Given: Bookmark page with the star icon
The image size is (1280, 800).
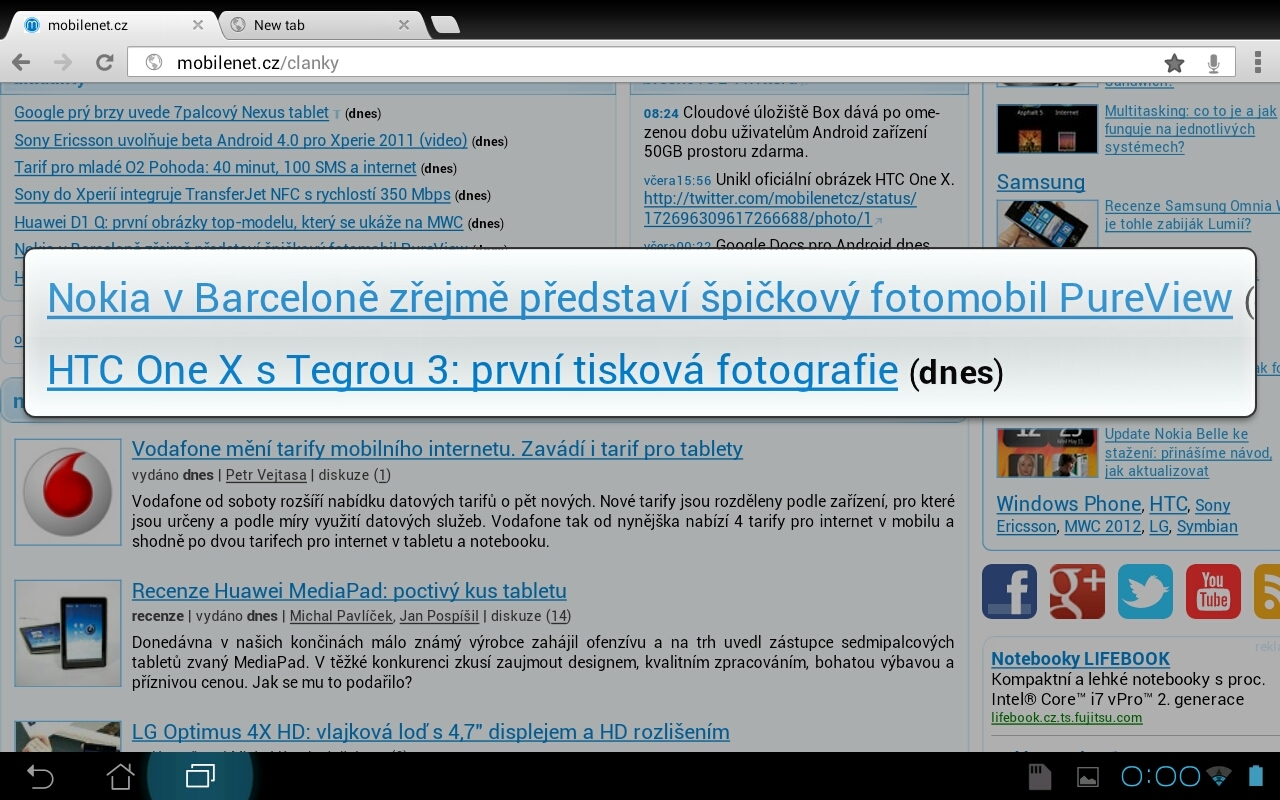Looking at the screenshot, I should (1174, 63).
